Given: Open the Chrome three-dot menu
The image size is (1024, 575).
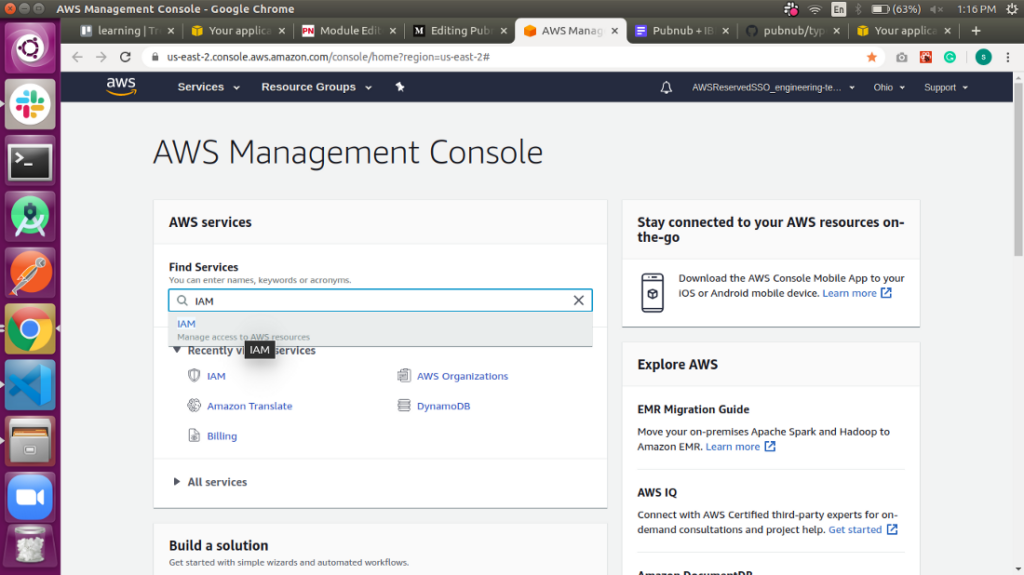Looking at the screenshot, I should [x=1008, y=57].
